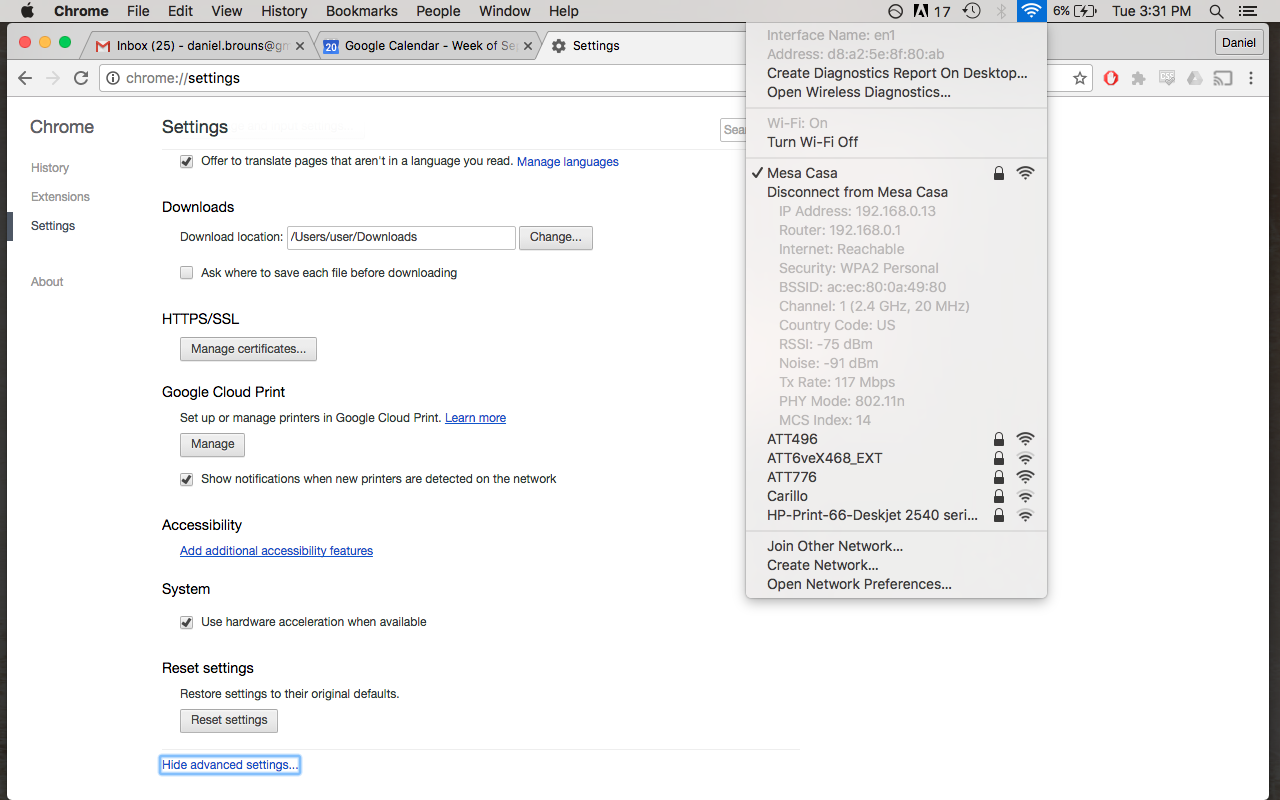This screenshot has width=1280, height=800.
Task: Open Time Machine menu bar icon
Action: coord(971,11)
